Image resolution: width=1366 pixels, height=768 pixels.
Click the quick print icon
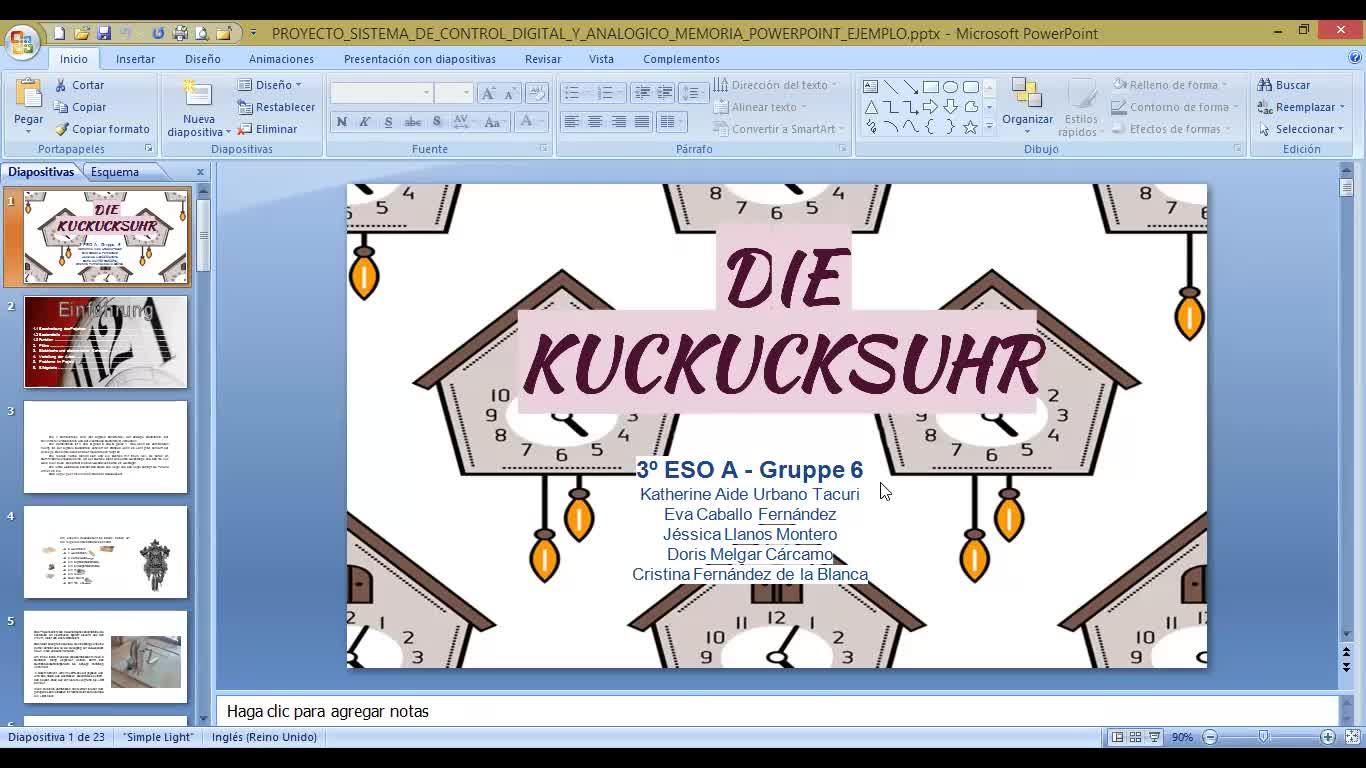tap(180, 33)
